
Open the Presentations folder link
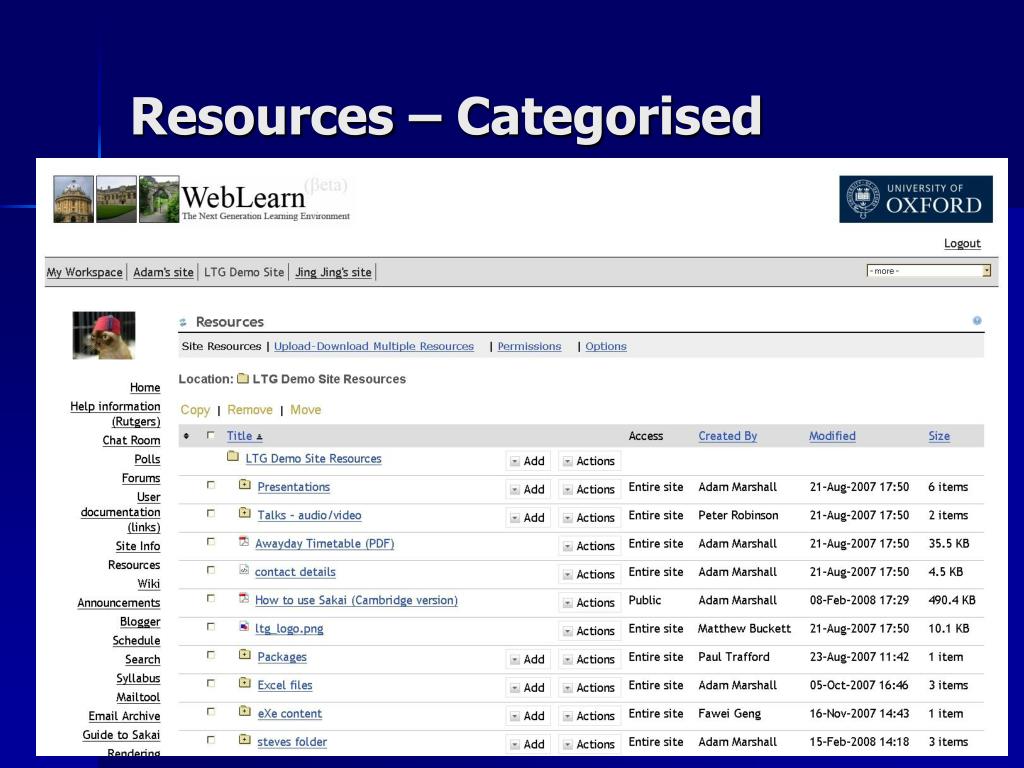(293, 487)
